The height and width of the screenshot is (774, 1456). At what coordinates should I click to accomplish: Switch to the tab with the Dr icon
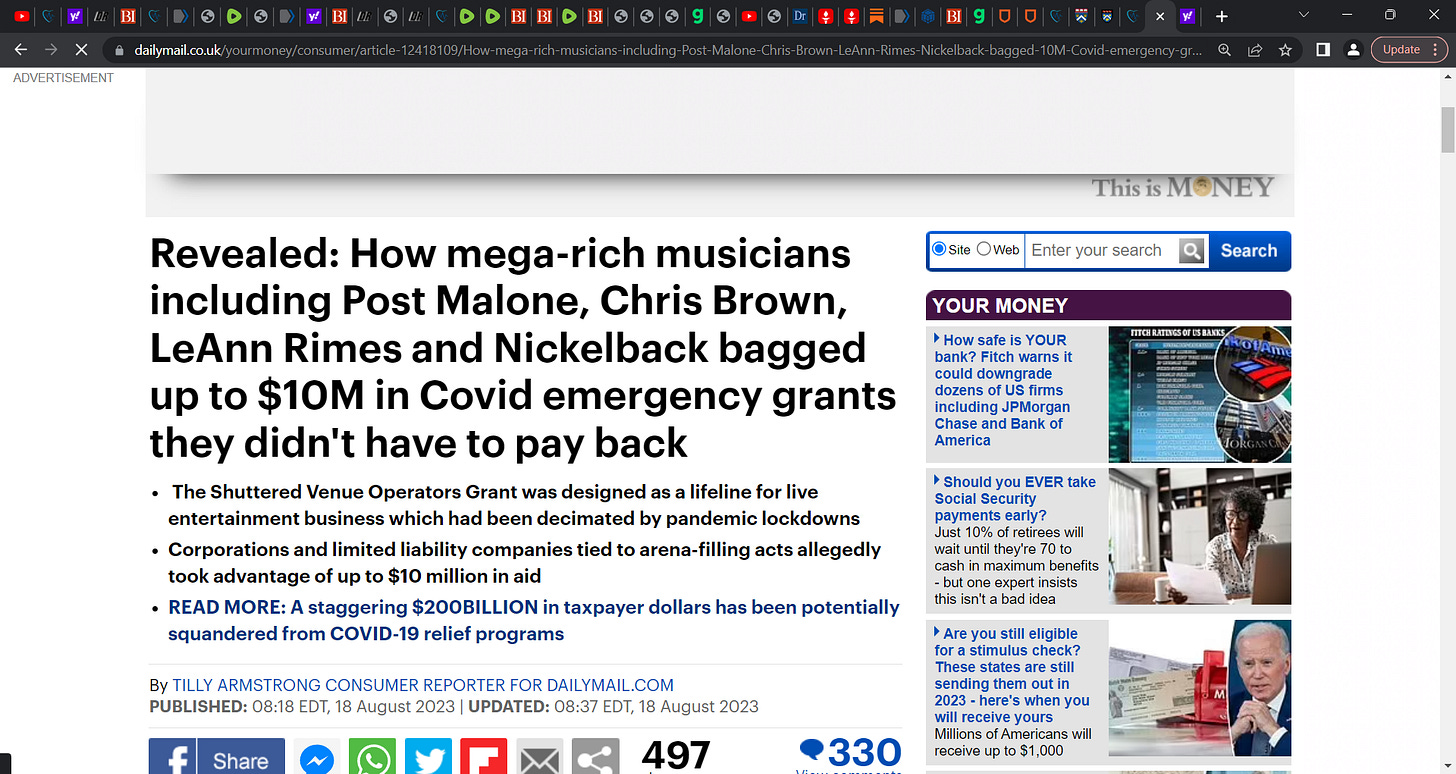[x=800, y=16]
